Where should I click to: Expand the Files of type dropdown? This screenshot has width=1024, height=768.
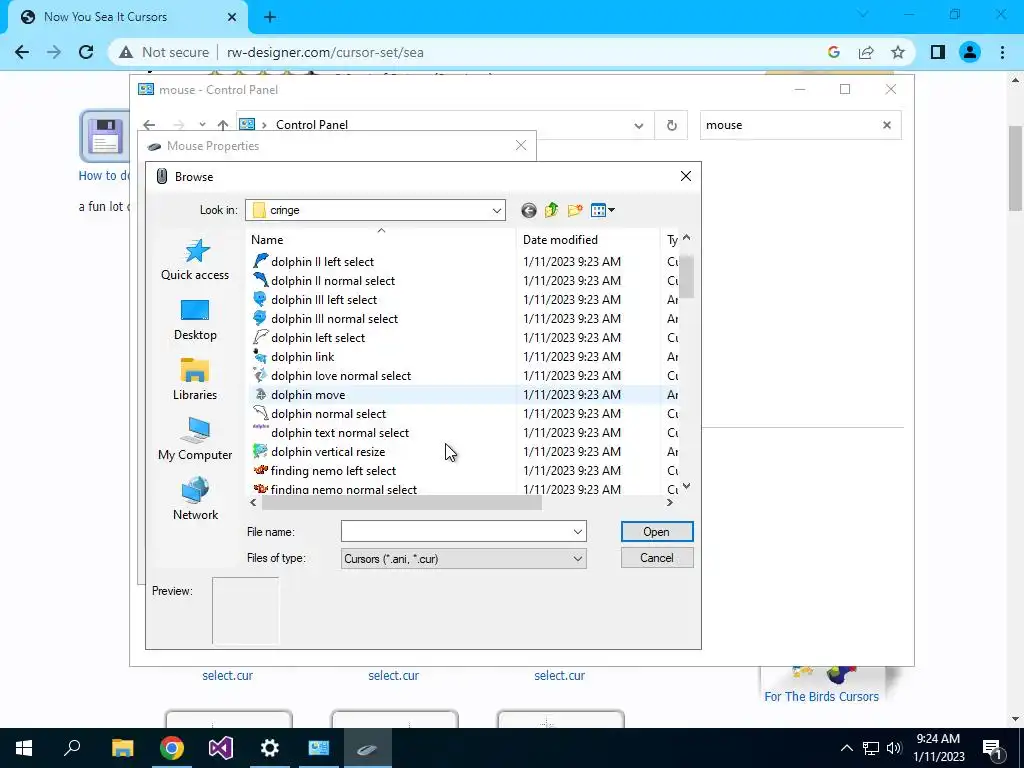[577, 558]
